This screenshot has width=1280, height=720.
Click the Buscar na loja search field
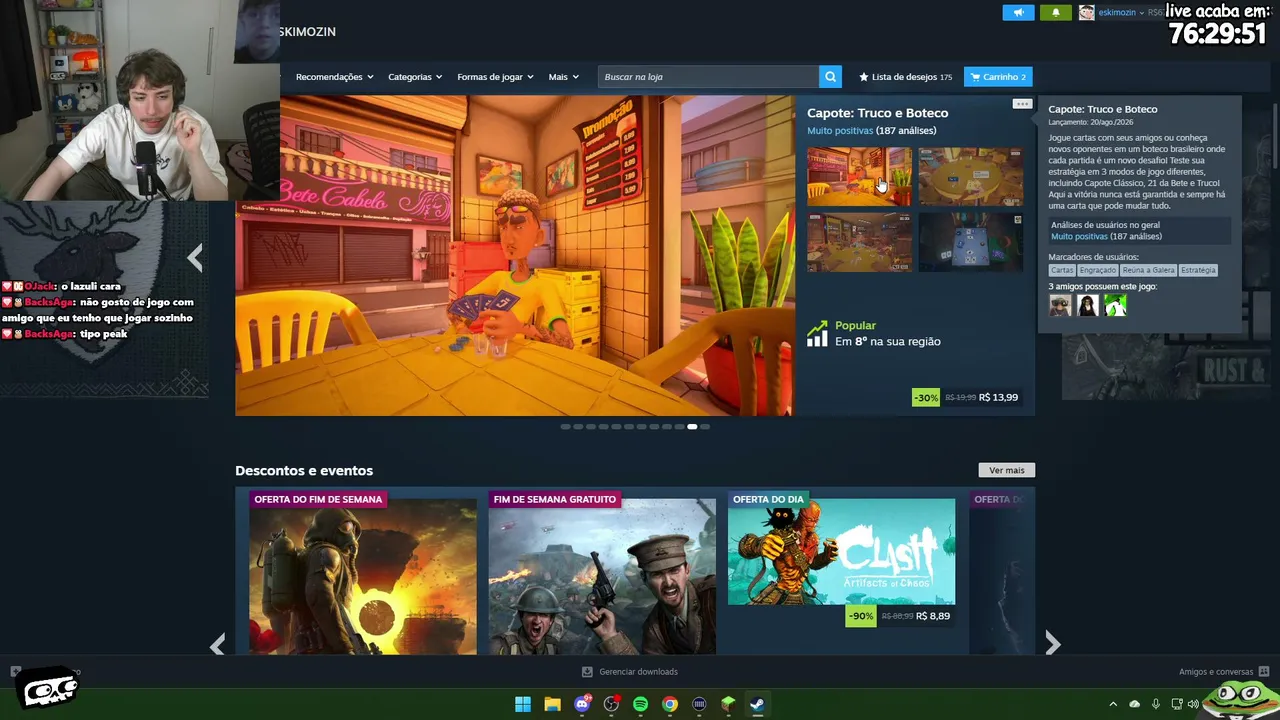click(708, 77)
